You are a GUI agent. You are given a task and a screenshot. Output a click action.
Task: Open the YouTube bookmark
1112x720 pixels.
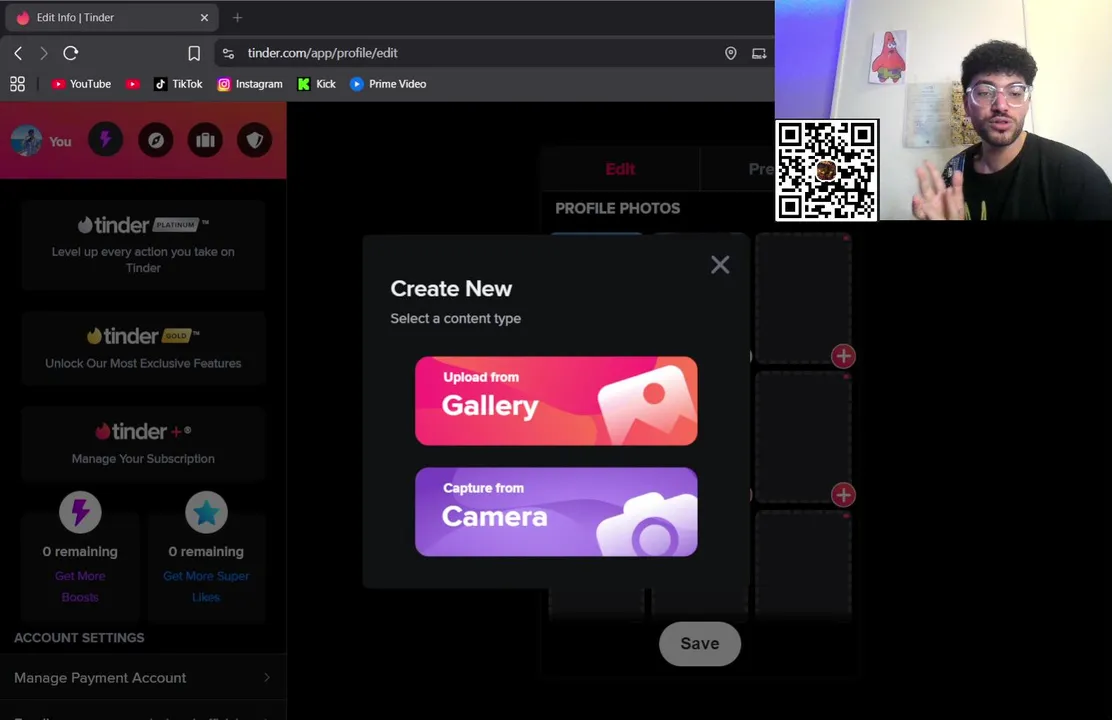pyautogui.click(x=81, y=84)
